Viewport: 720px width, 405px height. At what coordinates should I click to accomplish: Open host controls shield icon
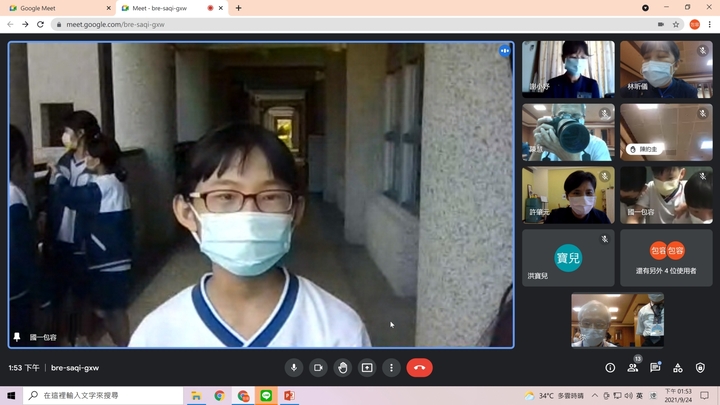[x=700, y=367]
